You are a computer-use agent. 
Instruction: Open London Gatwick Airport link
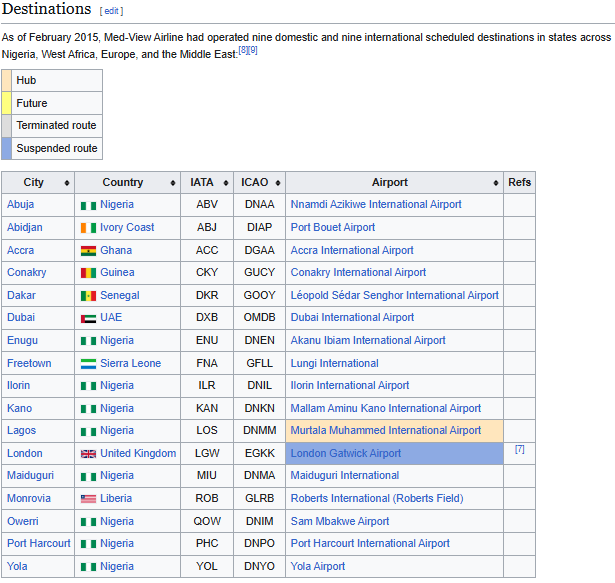tap(346, 453)
